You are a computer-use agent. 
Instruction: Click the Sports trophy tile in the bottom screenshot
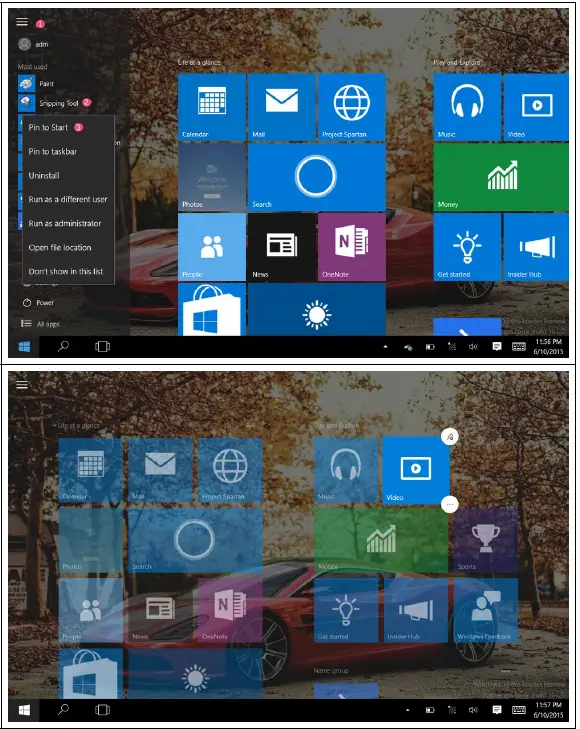coord(486,540)
